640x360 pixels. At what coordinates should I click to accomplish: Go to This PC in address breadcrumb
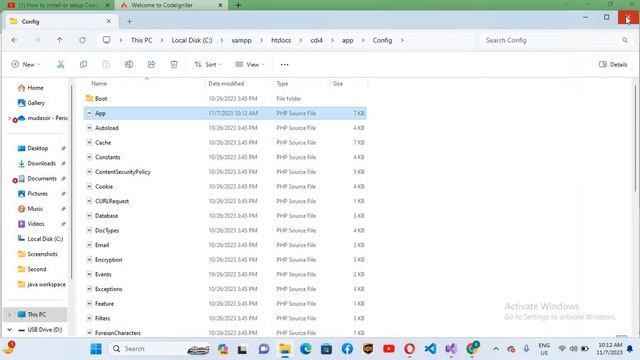coord(141,40)
